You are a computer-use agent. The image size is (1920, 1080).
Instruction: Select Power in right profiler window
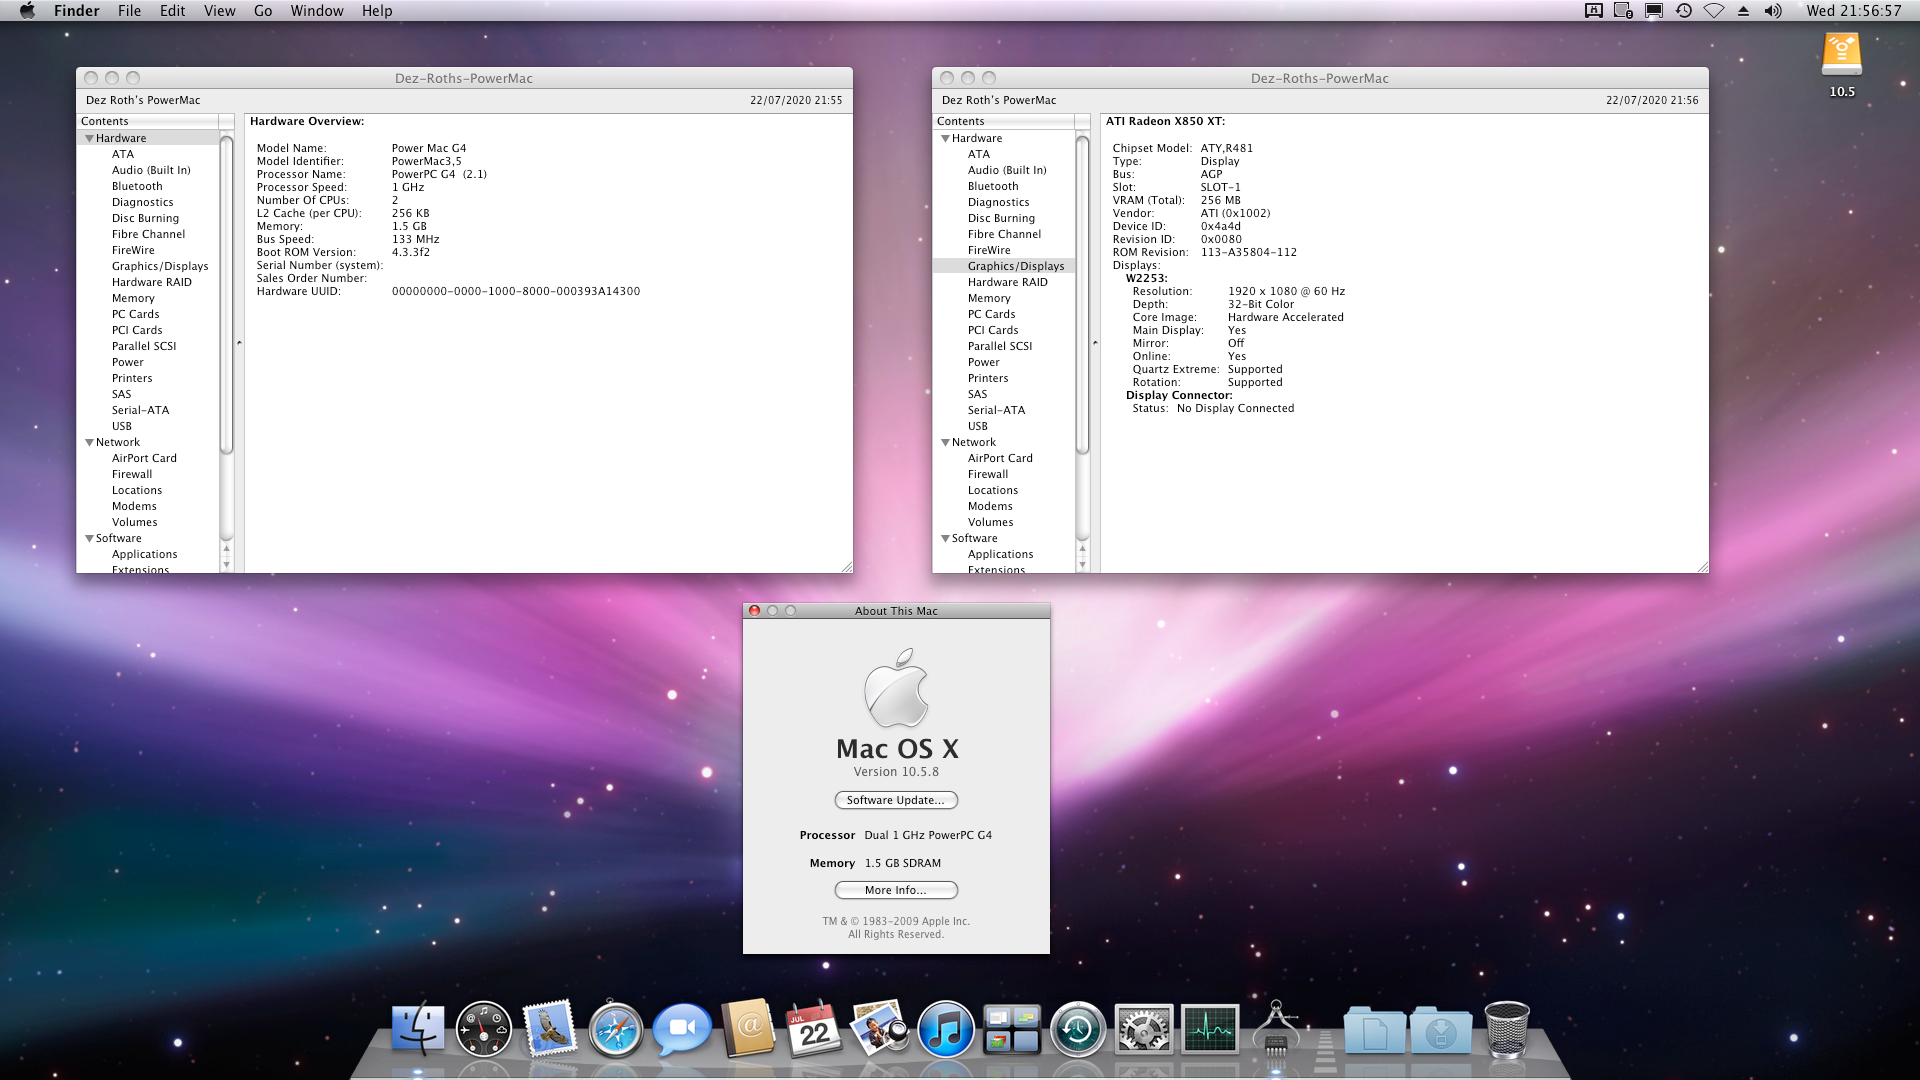click(x=984, y=362)
